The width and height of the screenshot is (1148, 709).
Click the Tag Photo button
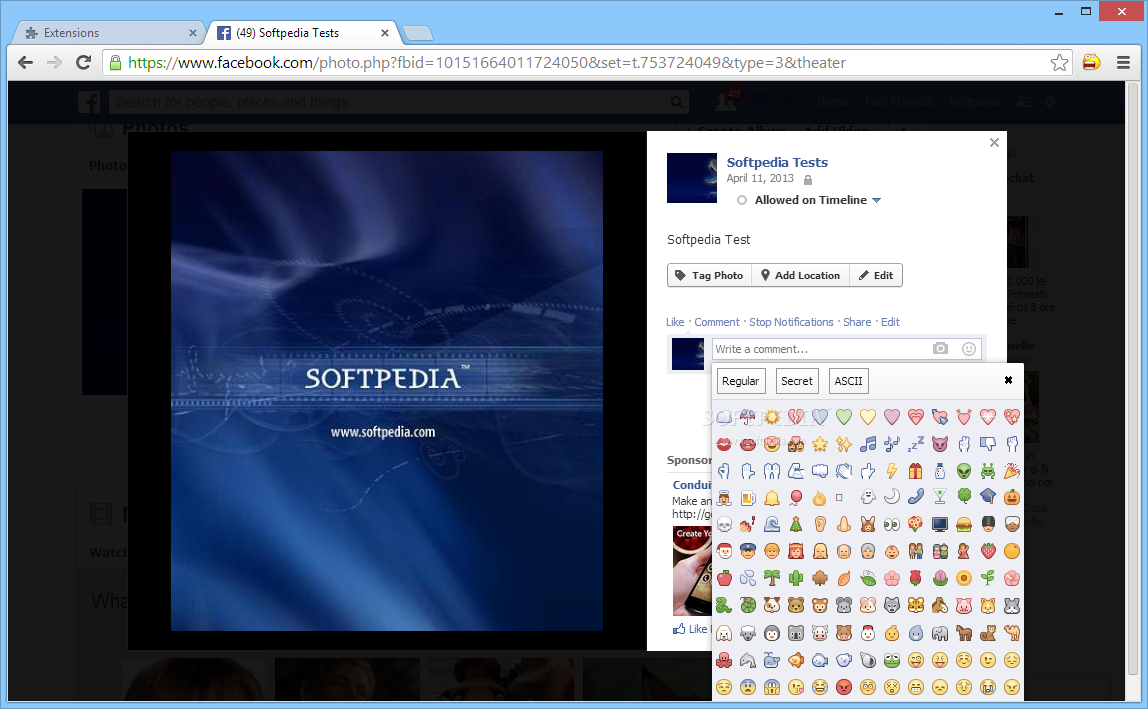709,275
